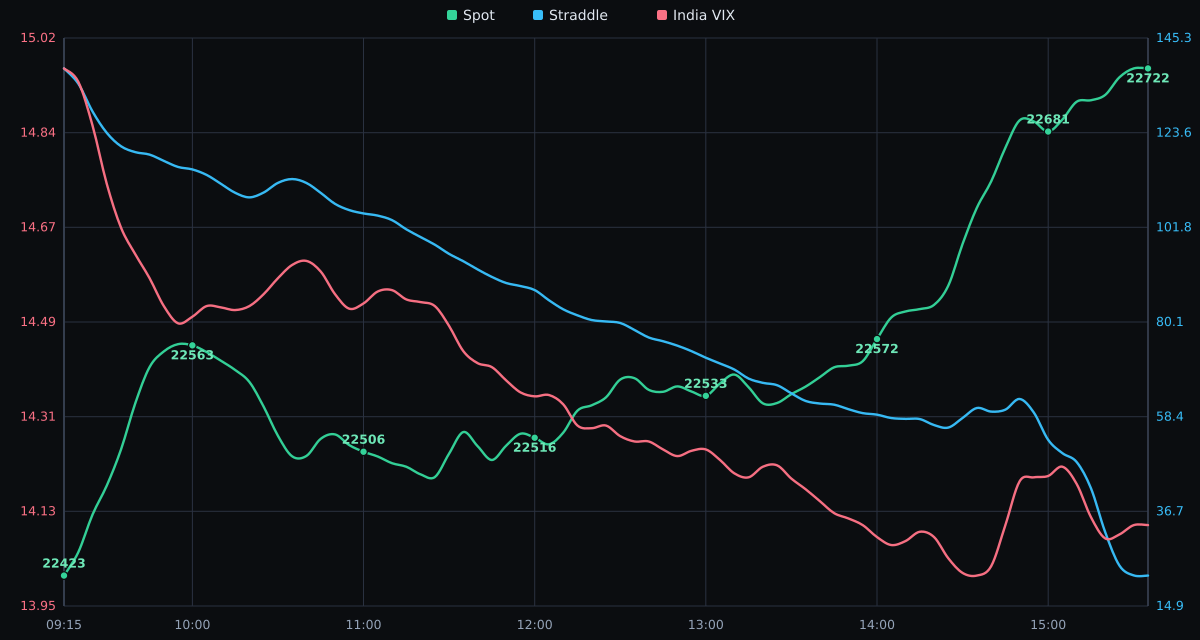Click the Spot data point labeled 22516
Viewport: 1200px width, 640px height.
pos(534,438)
